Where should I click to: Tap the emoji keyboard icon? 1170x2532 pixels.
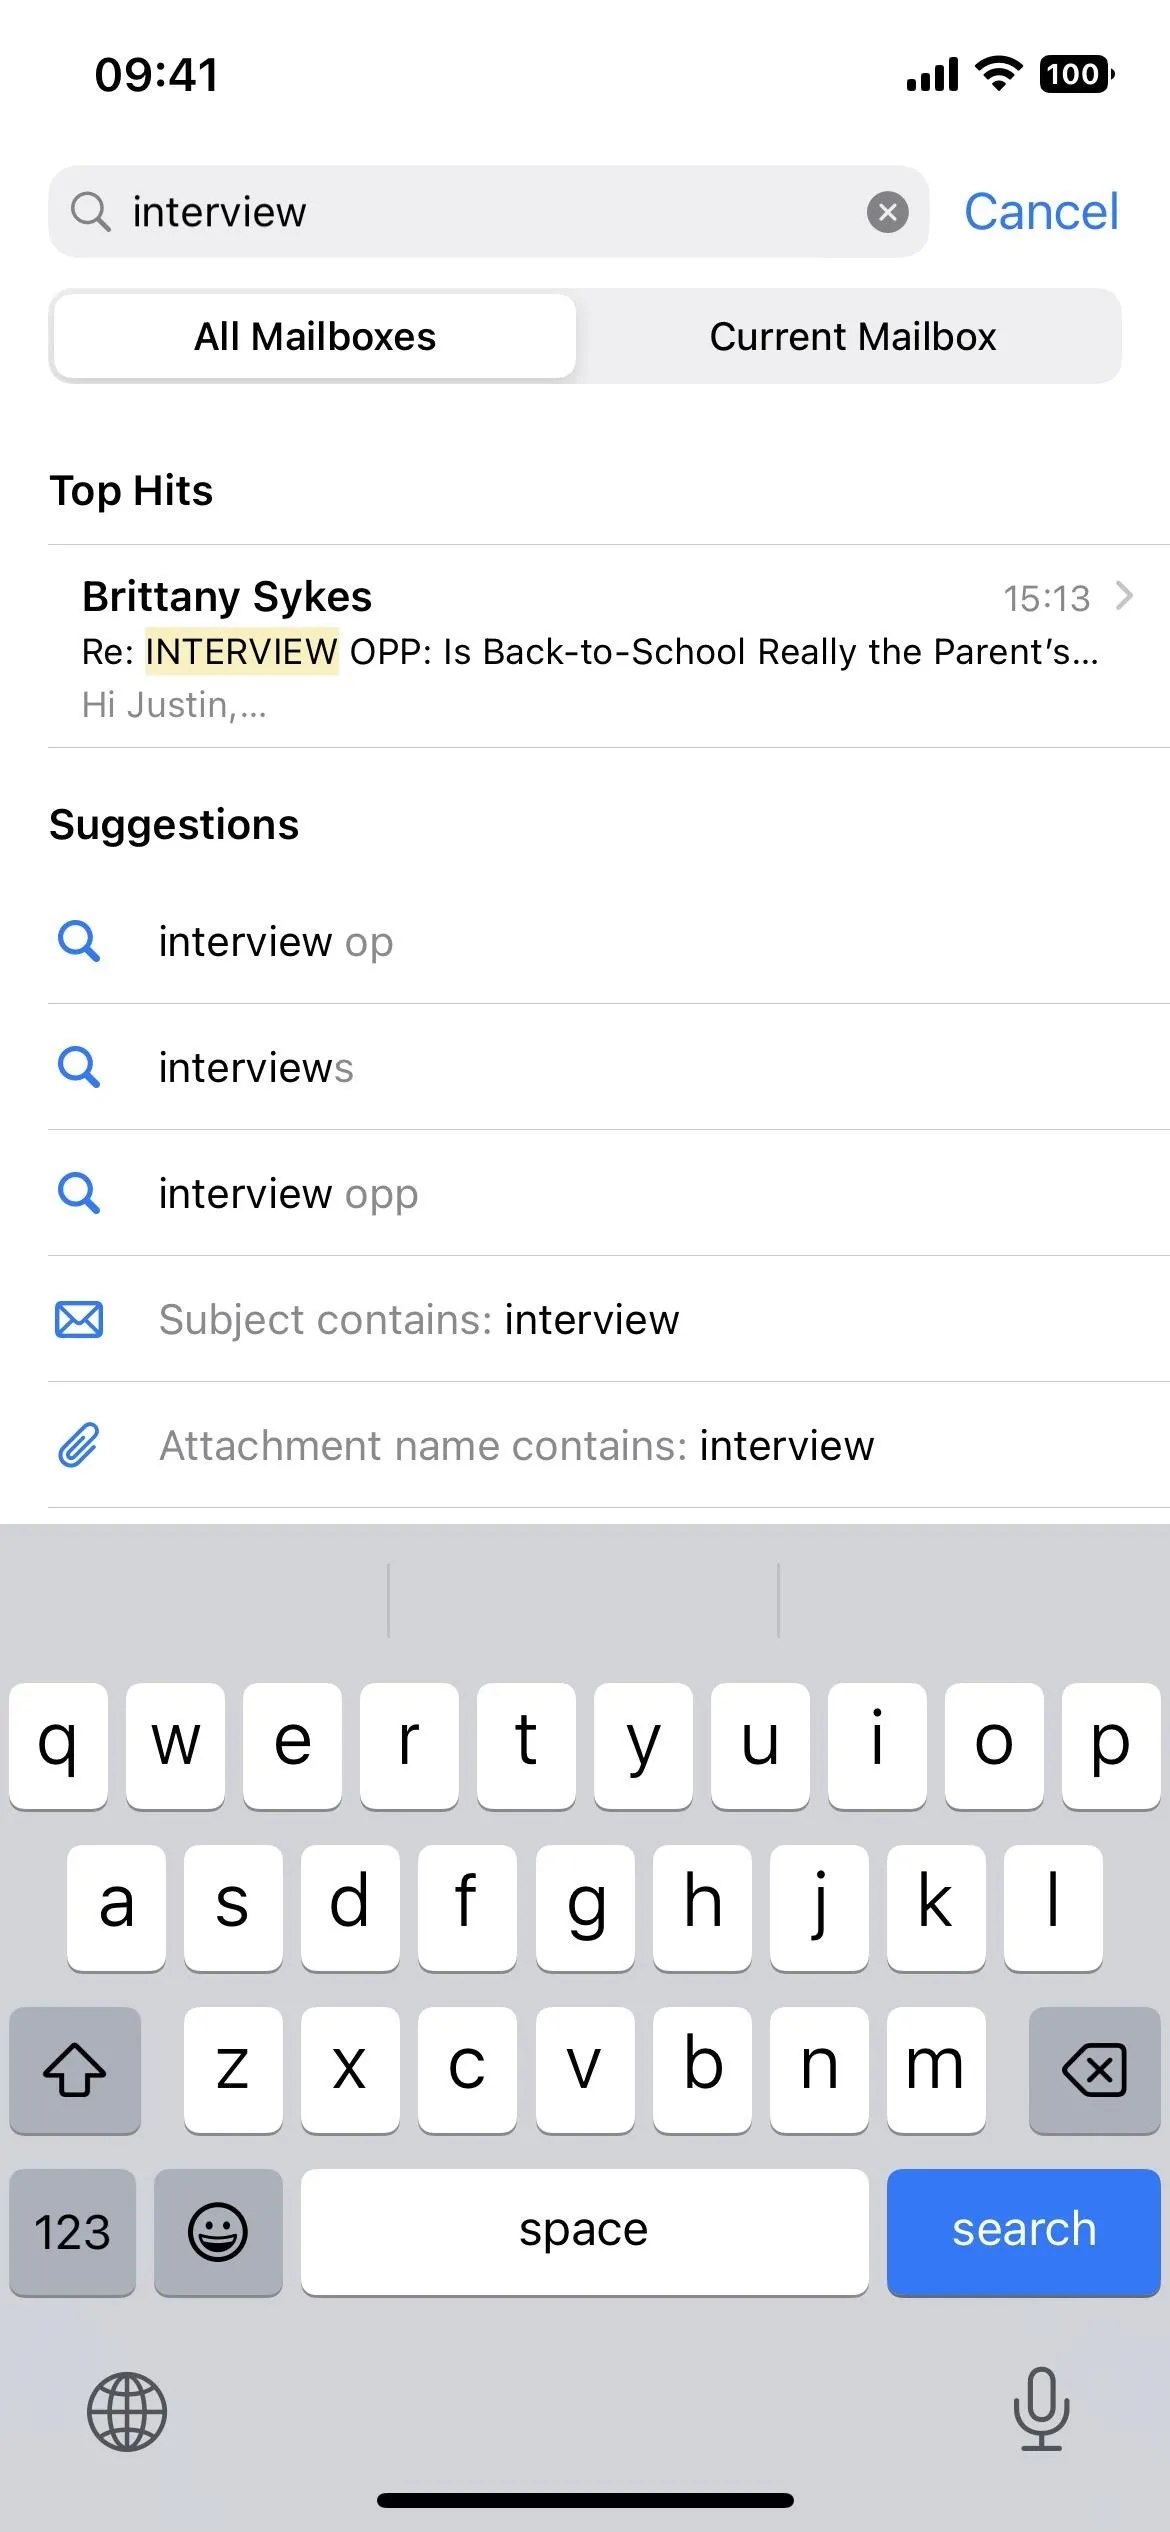(x=218, y=2231)
